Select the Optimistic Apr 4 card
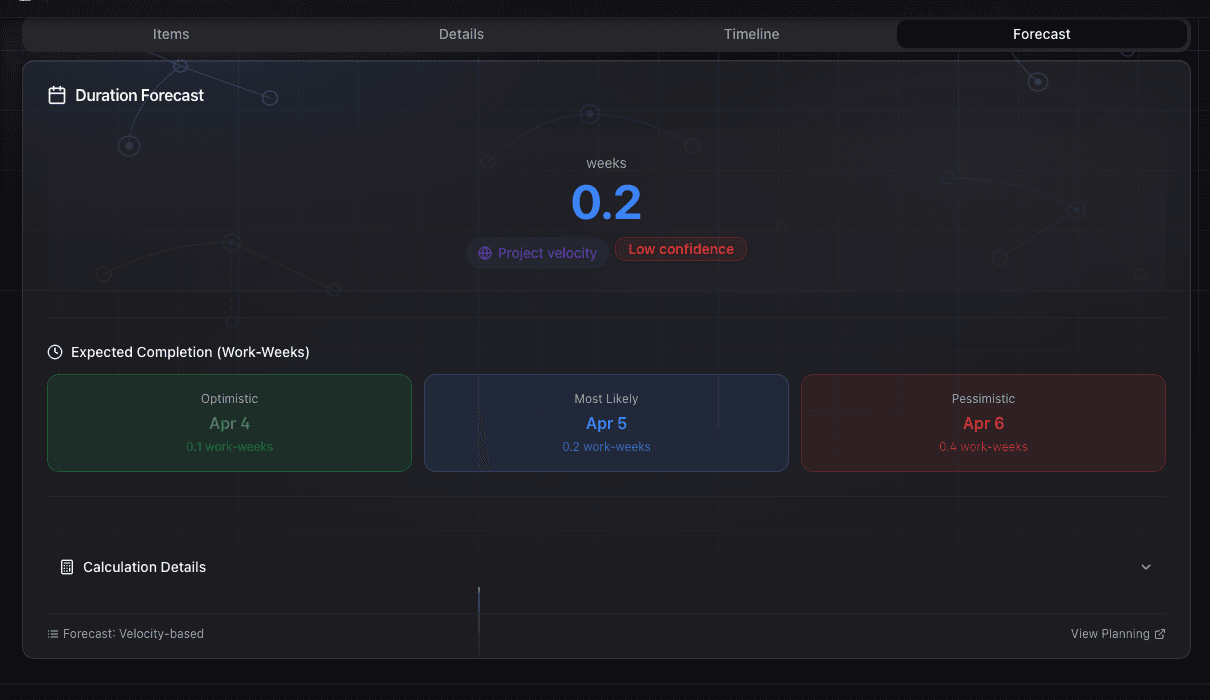The image size is (1210, 700). (x=229, y=423)
